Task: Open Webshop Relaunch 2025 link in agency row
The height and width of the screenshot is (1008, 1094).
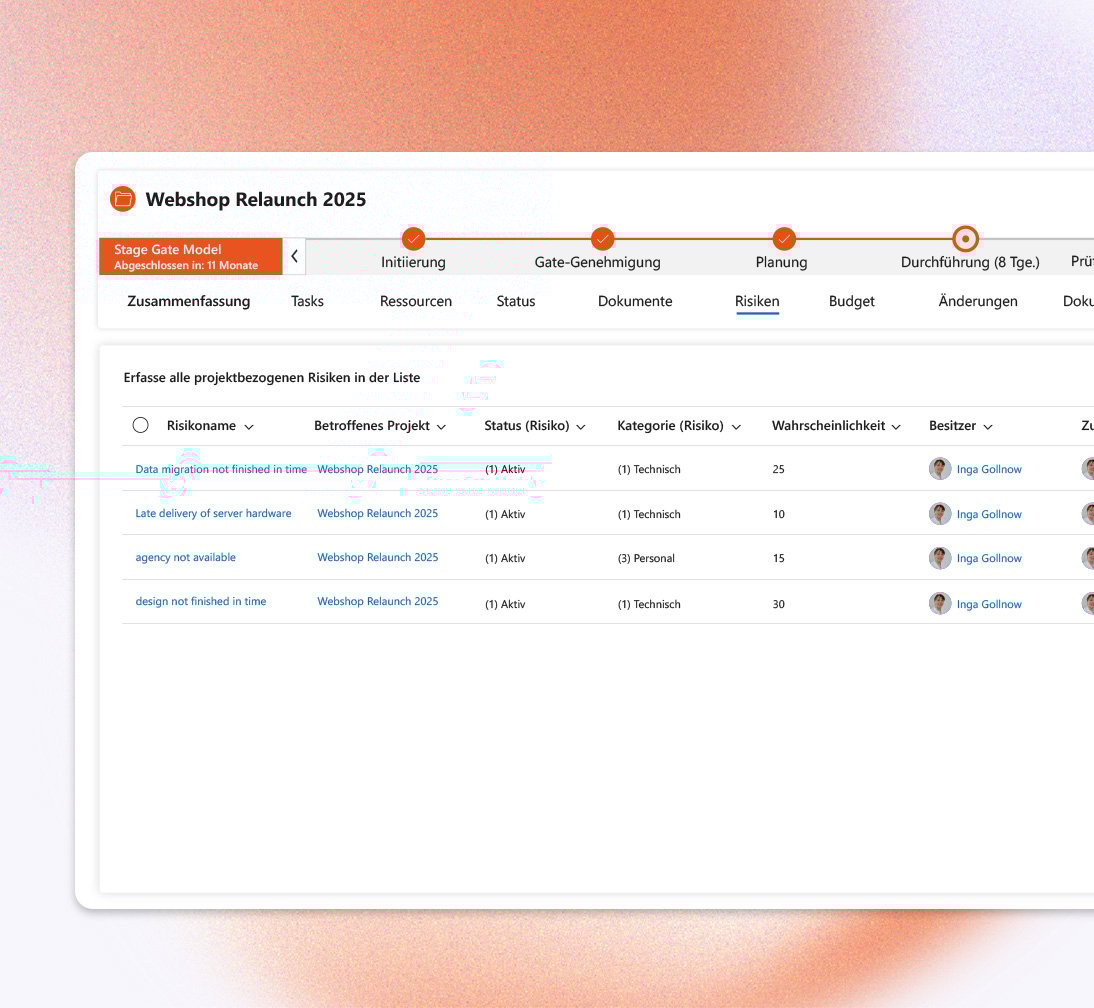Action: pyautogui.click(x=377, y=557)
